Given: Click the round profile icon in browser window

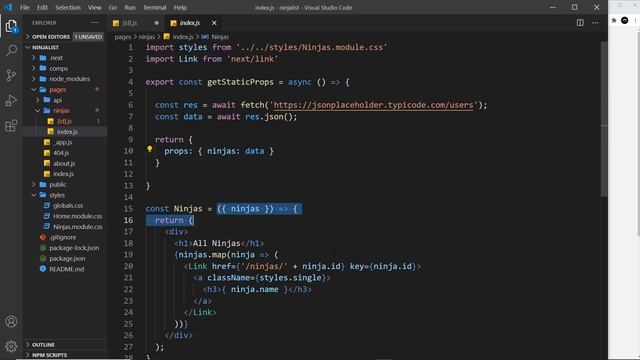Looking at the screenshot, I should (x=624, y=20).
